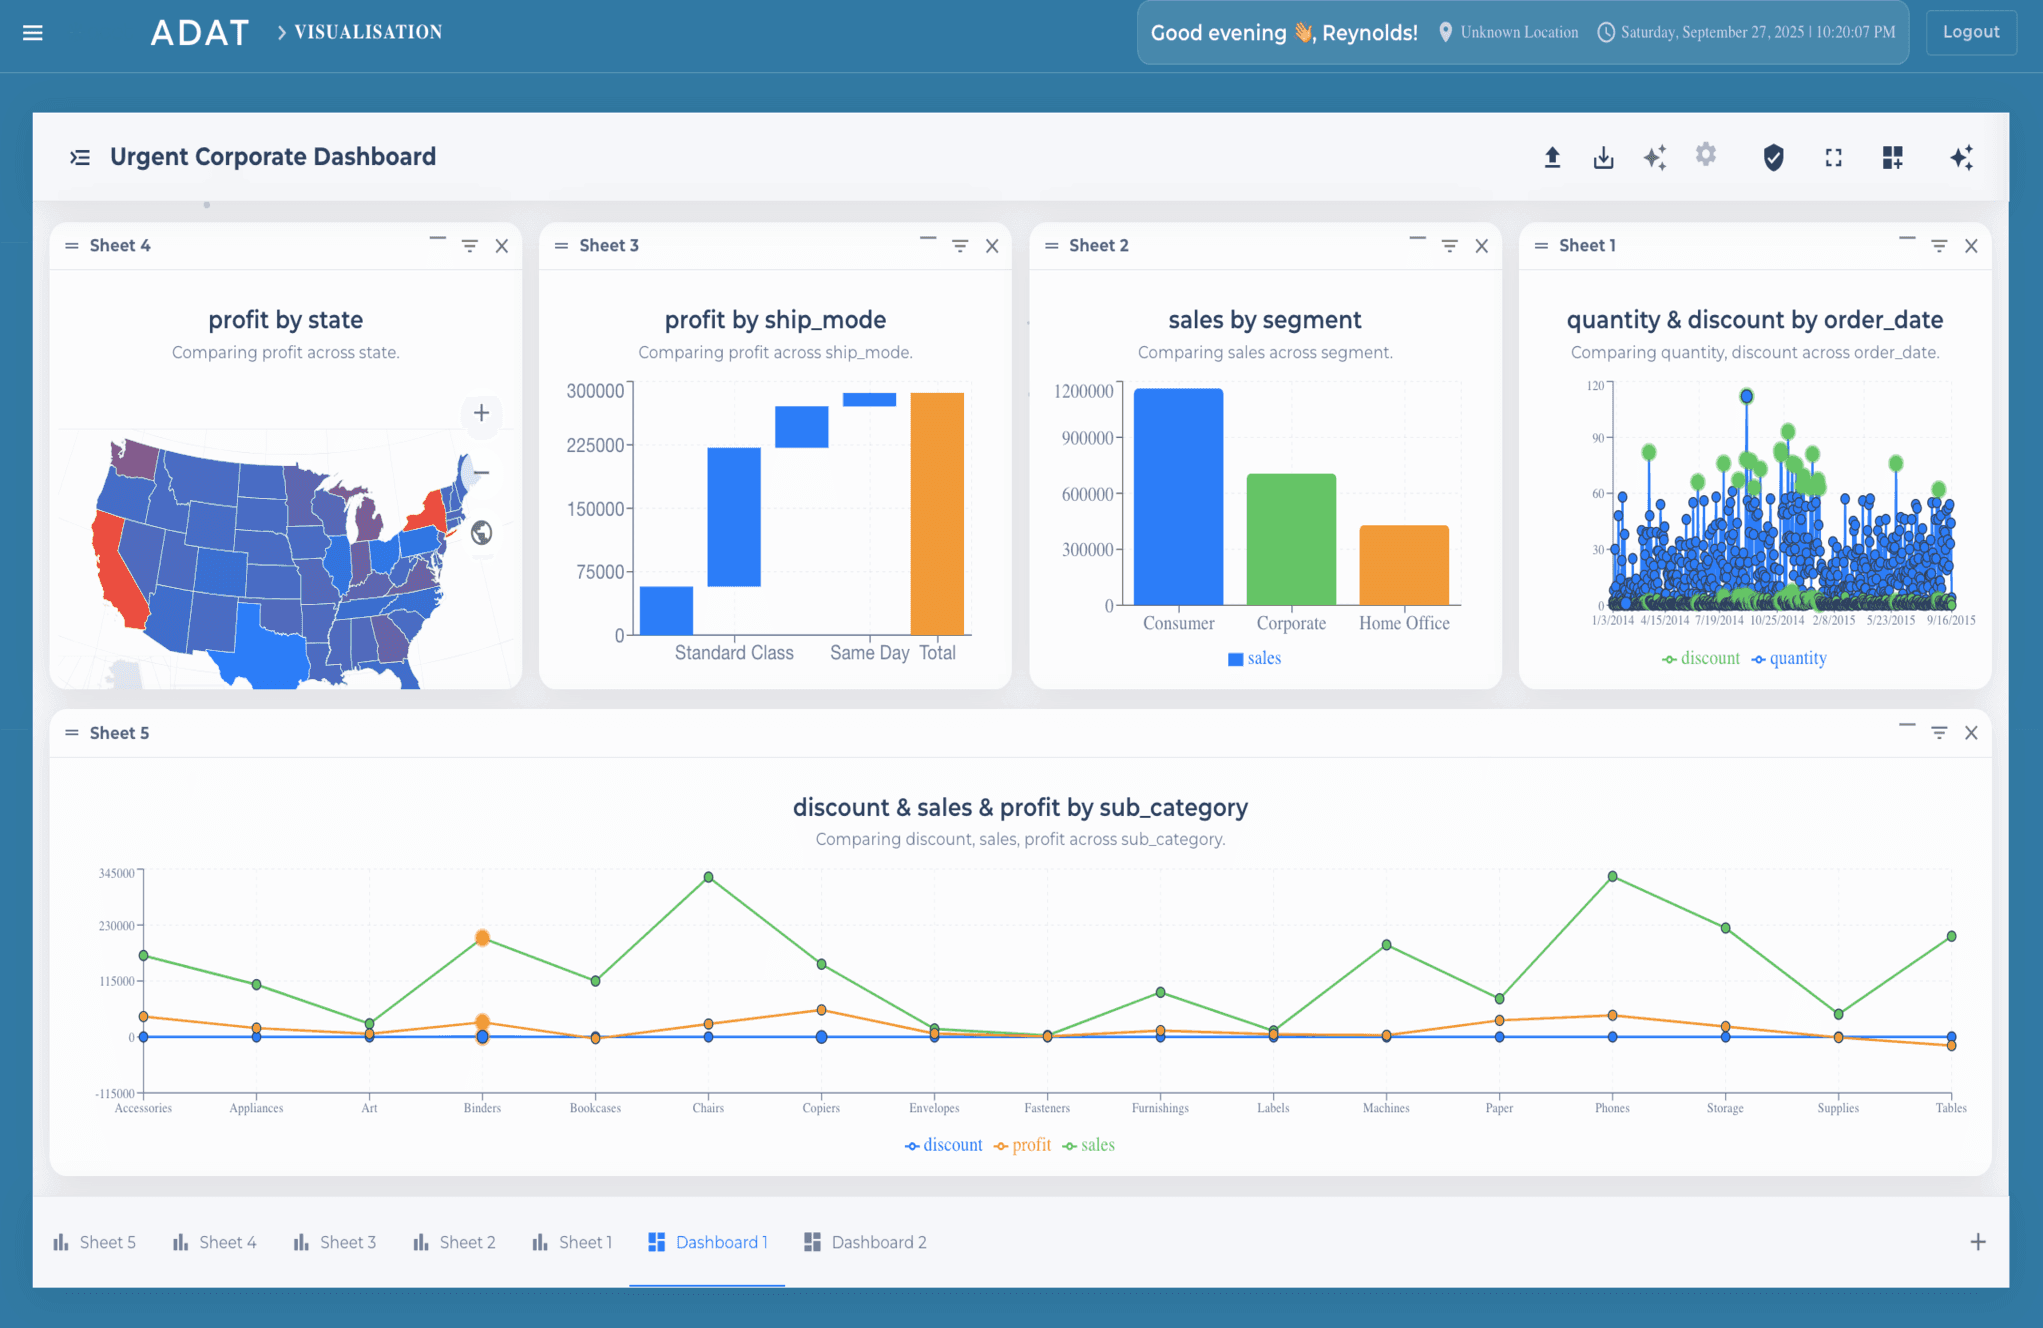Reset map view with the globe icon
The width and height of the screenshot is (2043, 1328).
pos(481,532)
